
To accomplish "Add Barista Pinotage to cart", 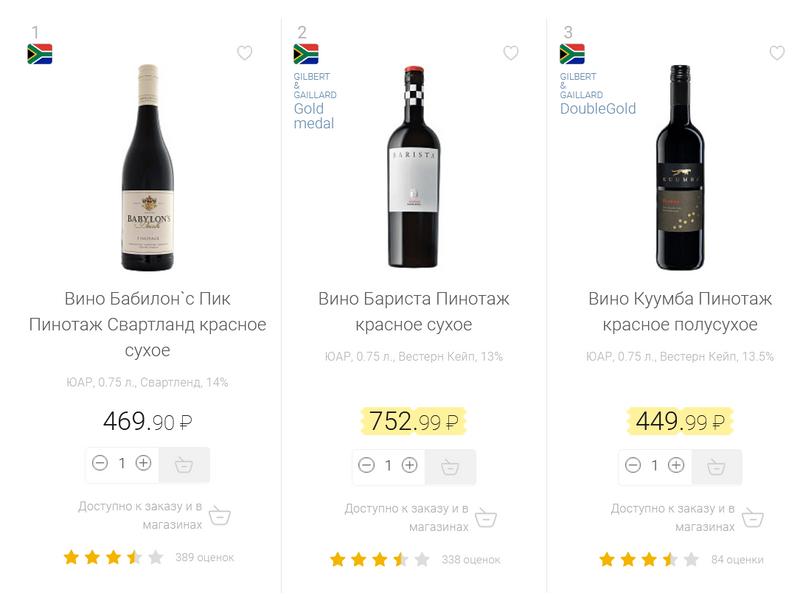I will coord(450,466).
